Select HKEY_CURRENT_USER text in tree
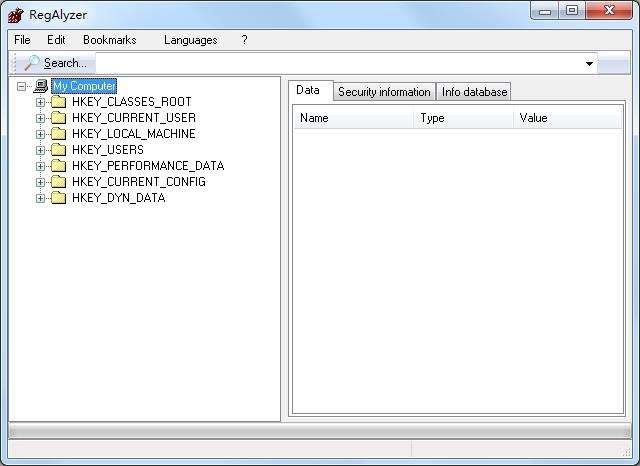 (134, 118)
